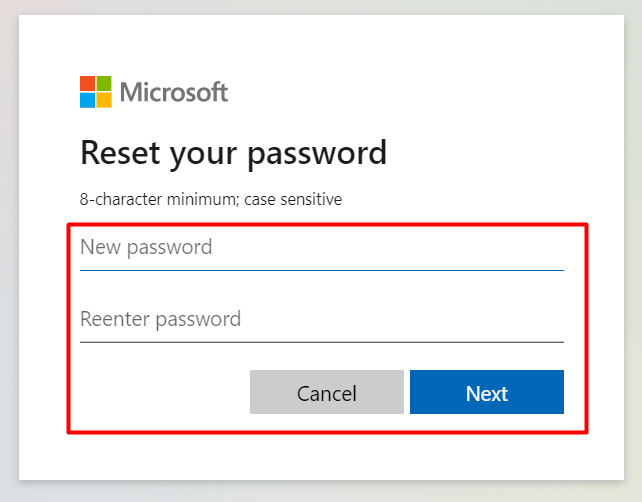
Task: Click the blue Next button
Action: (487, 392)
